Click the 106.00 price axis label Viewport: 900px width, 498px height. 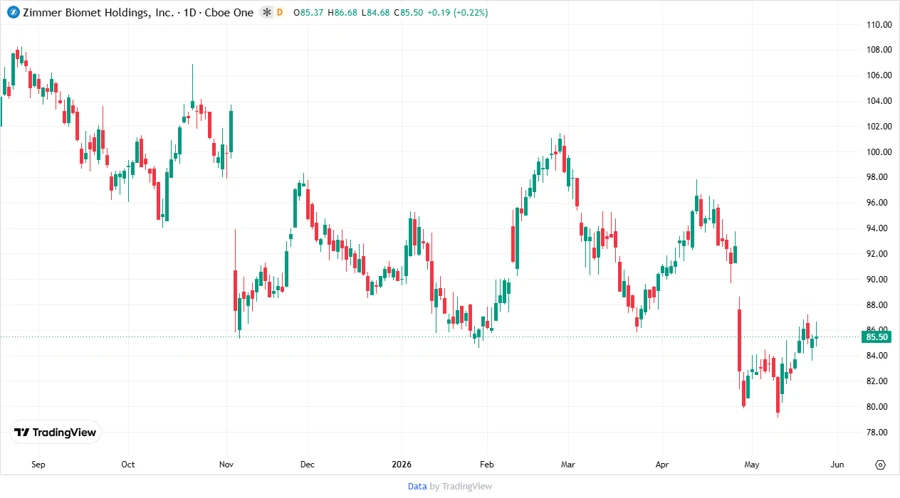pos(879,75)
